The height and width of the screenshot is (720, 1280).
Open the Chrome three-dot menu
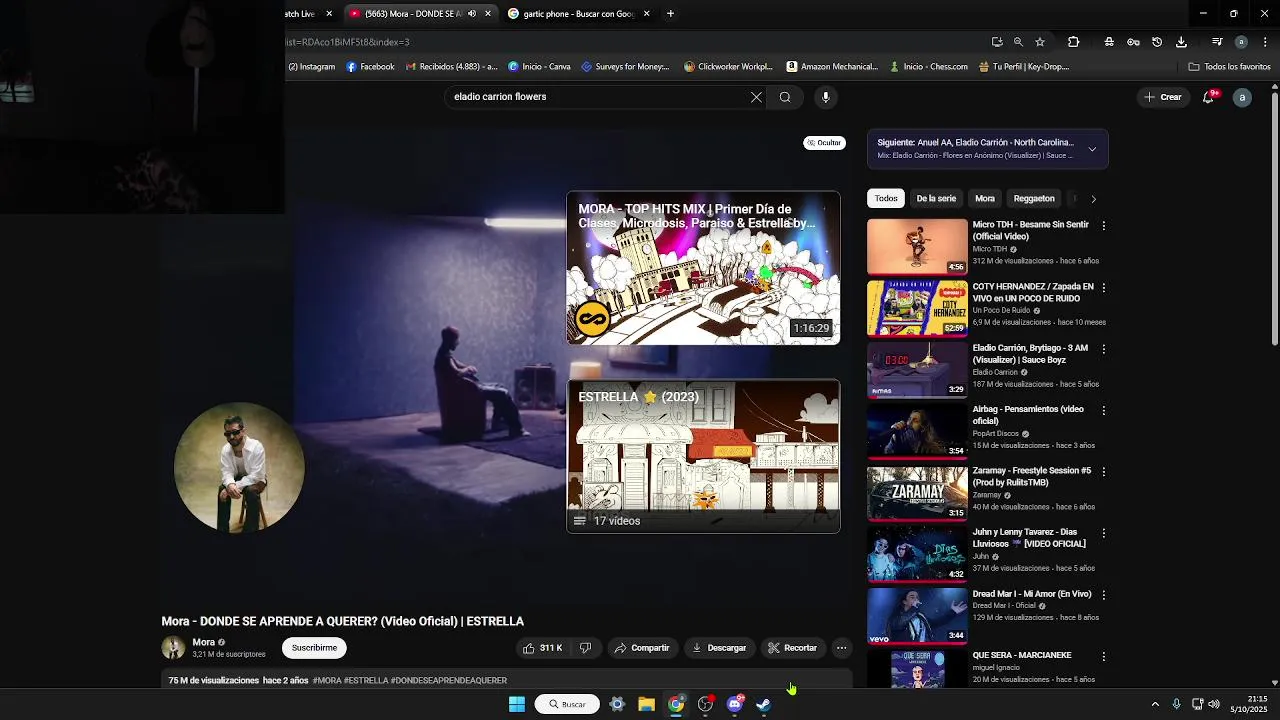[x=1266, y=42]
